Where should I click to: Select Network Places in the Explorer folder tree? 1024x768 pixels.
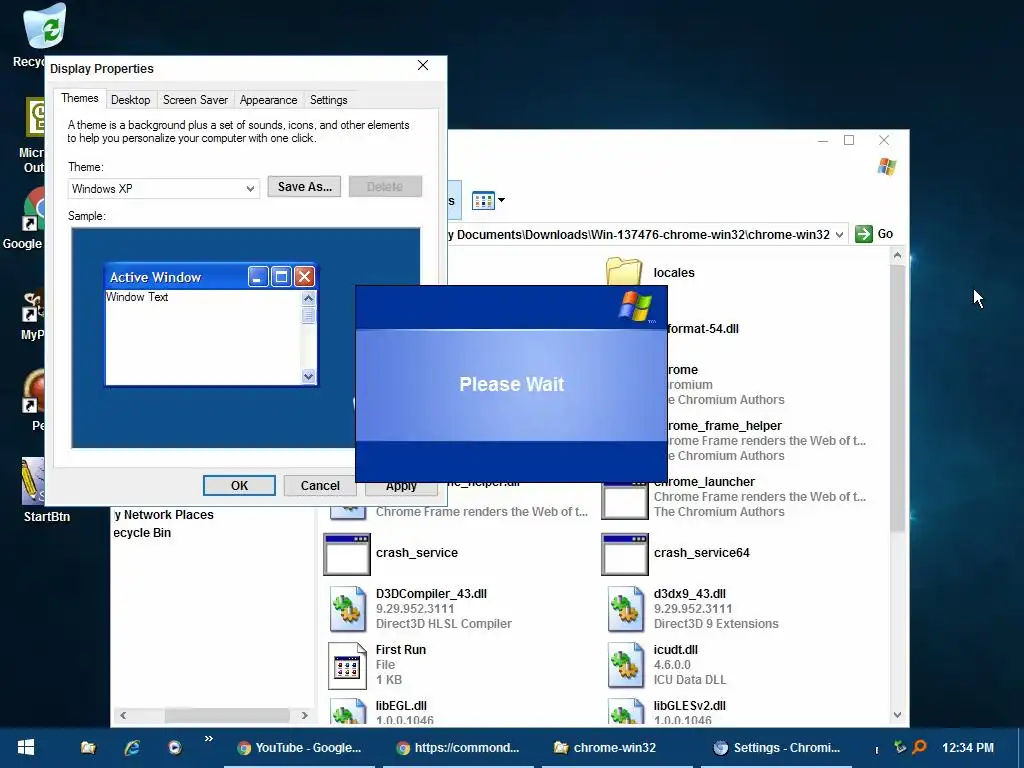[164, 515]
